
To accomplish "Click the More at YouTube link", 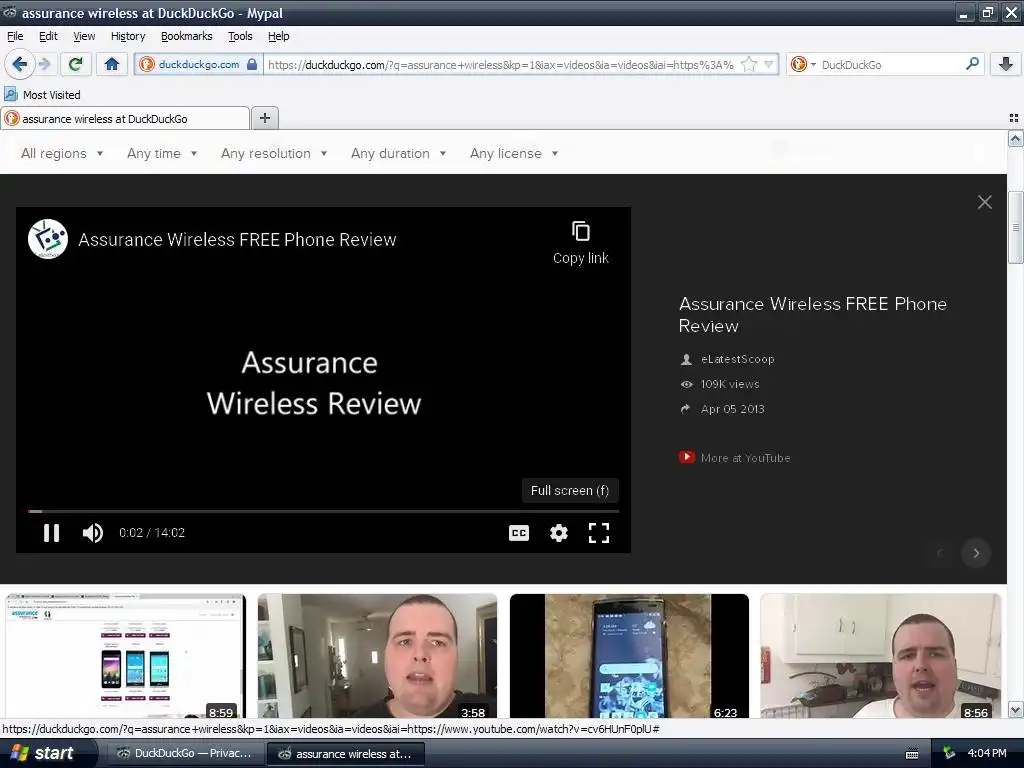I will [x=745, y=458].
